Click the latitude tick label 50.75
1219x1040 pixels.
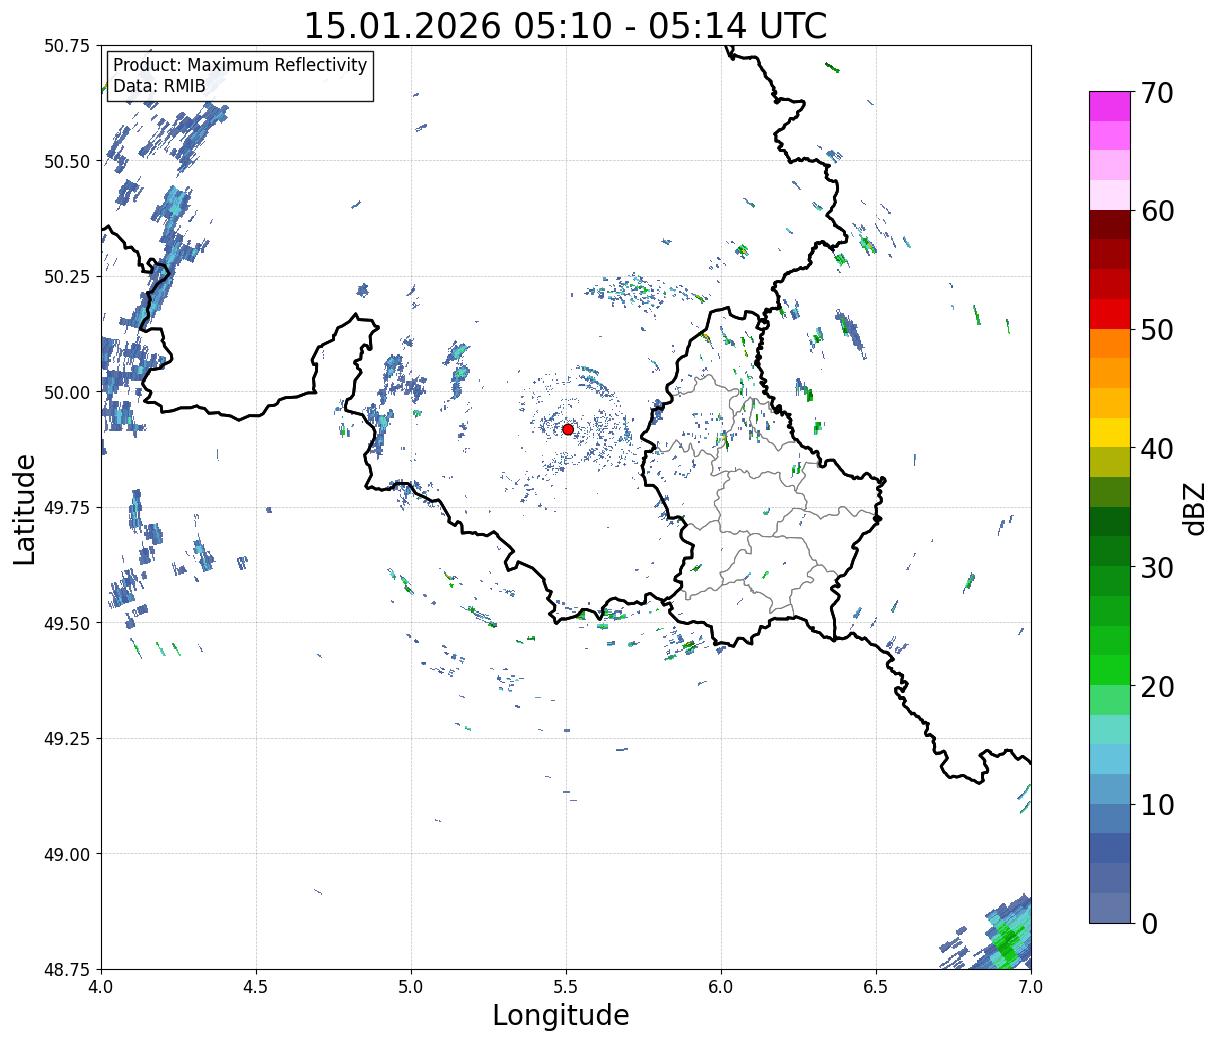(67, 46)
